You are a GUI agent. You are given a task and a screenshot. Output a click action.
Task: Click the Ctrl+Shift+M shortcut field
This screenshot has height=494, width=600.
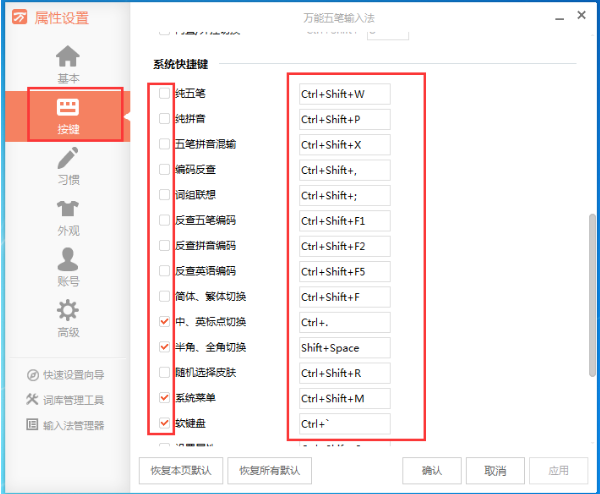[344, 398]
